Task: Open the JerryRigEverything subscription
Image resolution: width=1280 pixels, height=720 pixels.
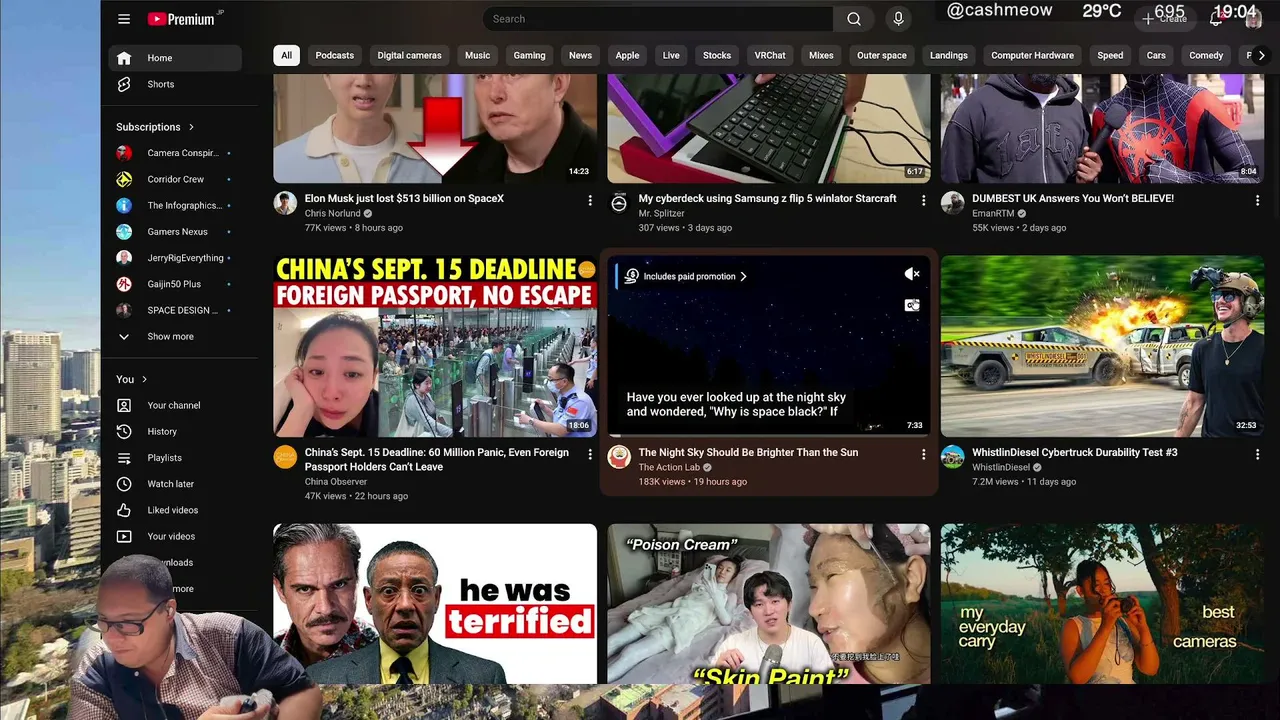Action: [175, 258]
